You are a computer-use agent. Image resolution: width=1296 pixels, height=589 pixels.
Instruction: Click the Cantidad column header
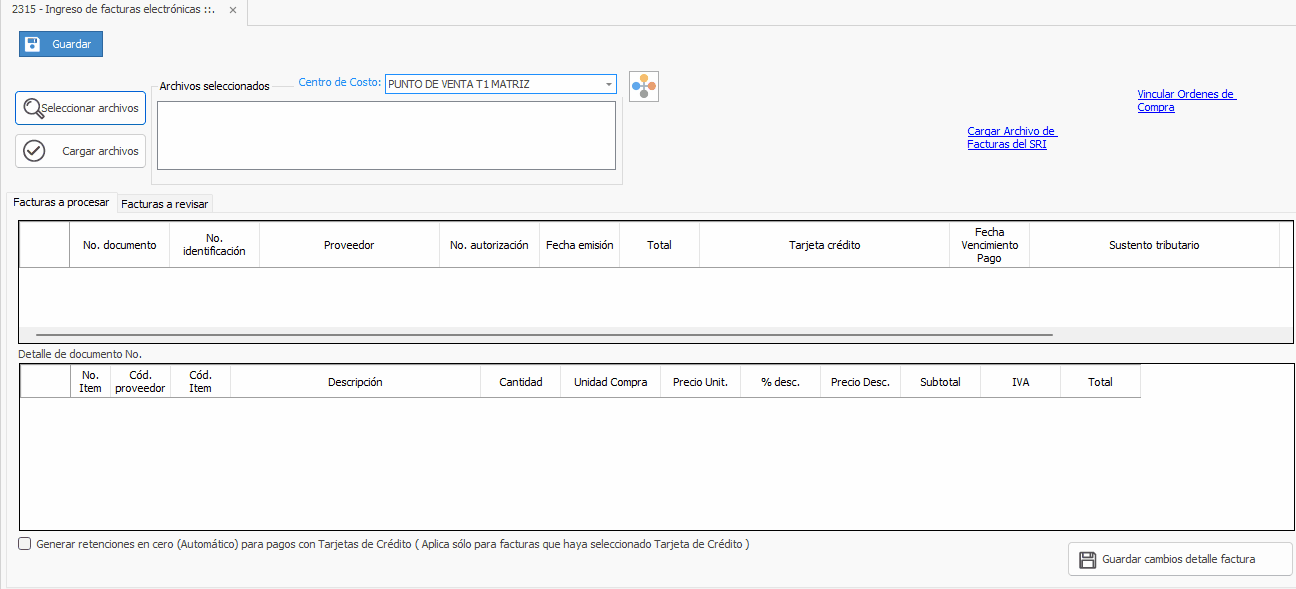520,382
